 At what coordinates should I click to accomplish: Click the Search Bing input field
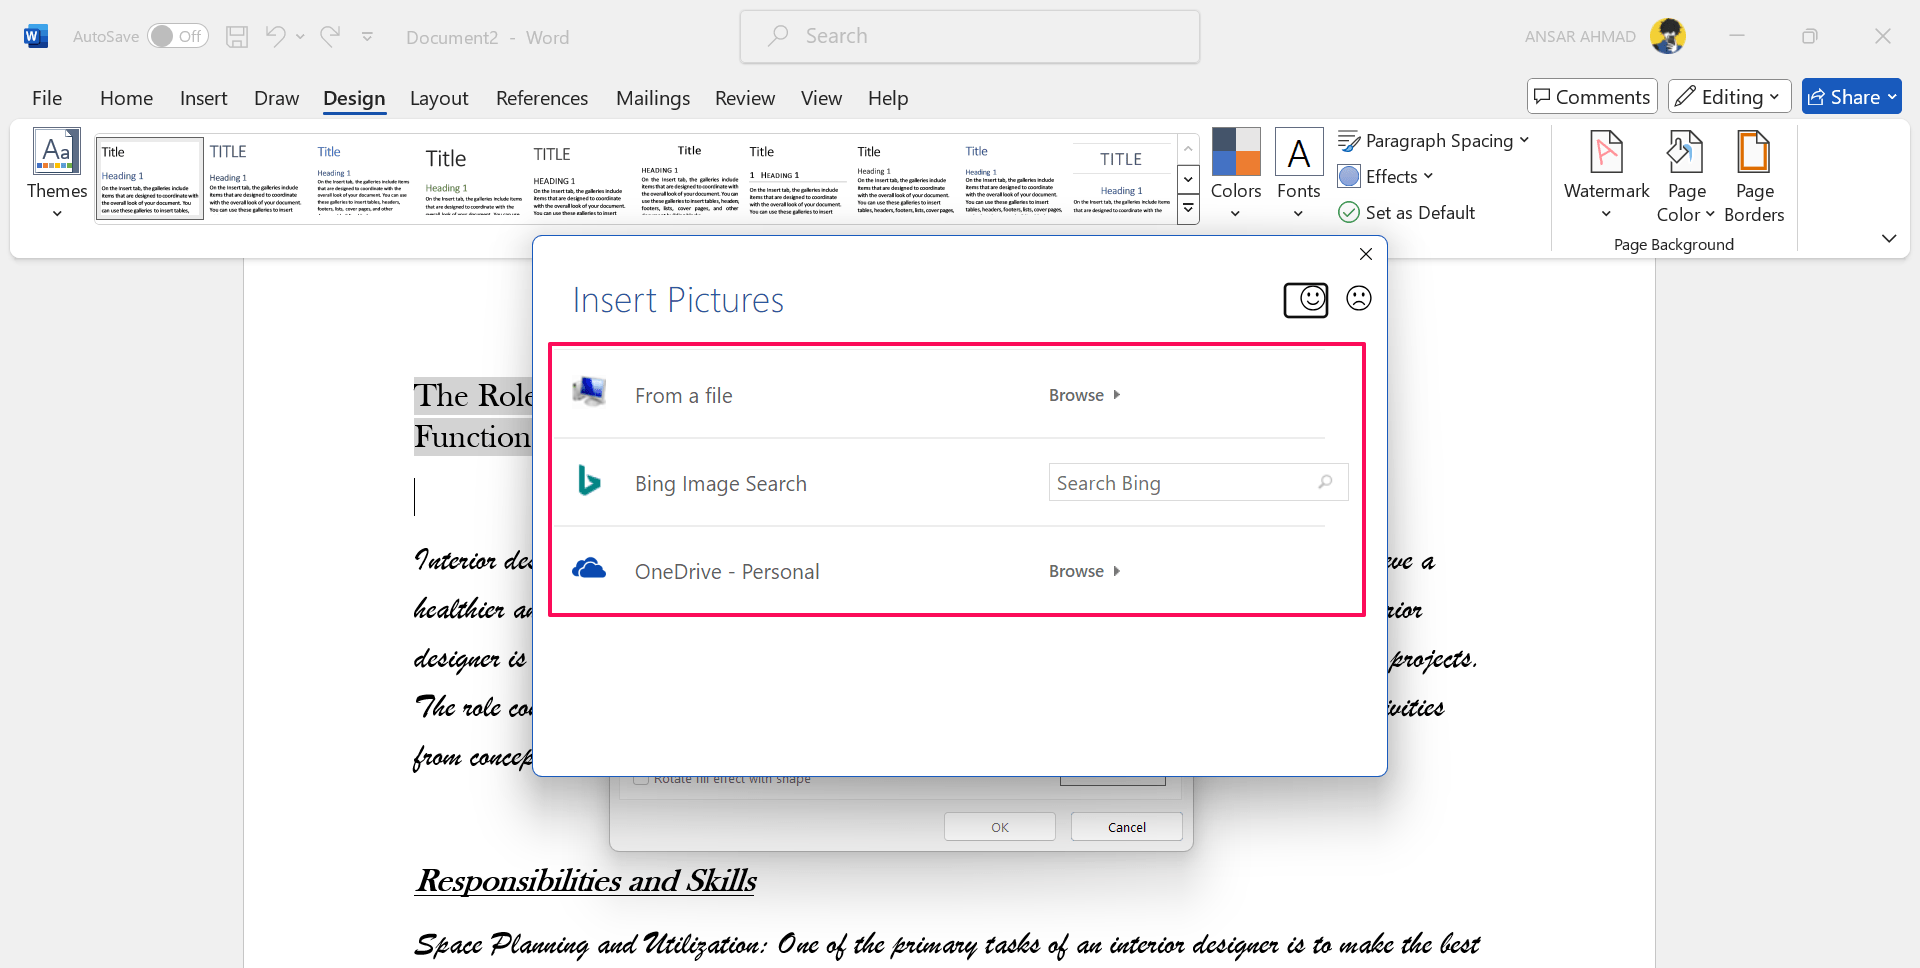[1198, 482]
